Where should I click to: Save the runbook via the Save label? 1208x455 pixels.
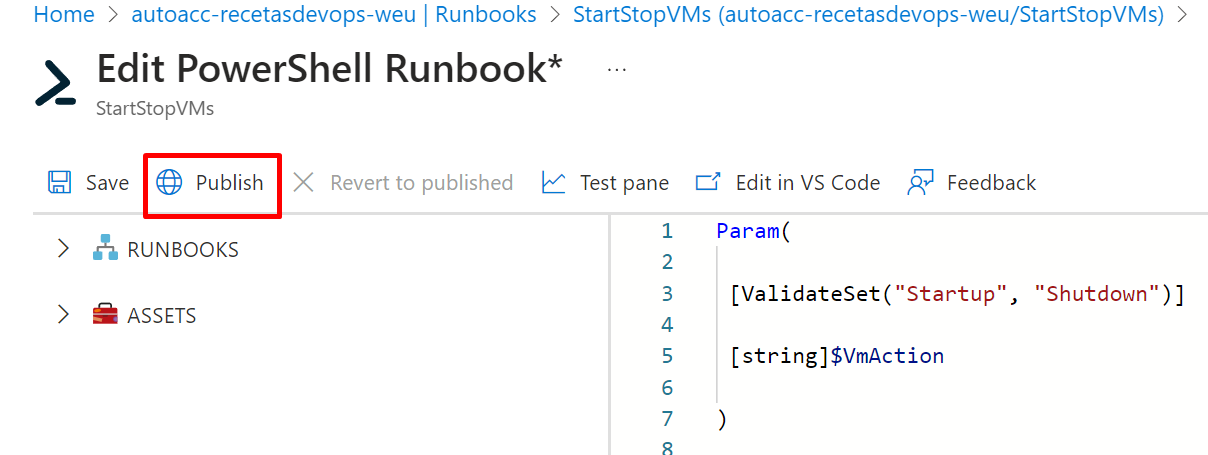pos(107,183)
